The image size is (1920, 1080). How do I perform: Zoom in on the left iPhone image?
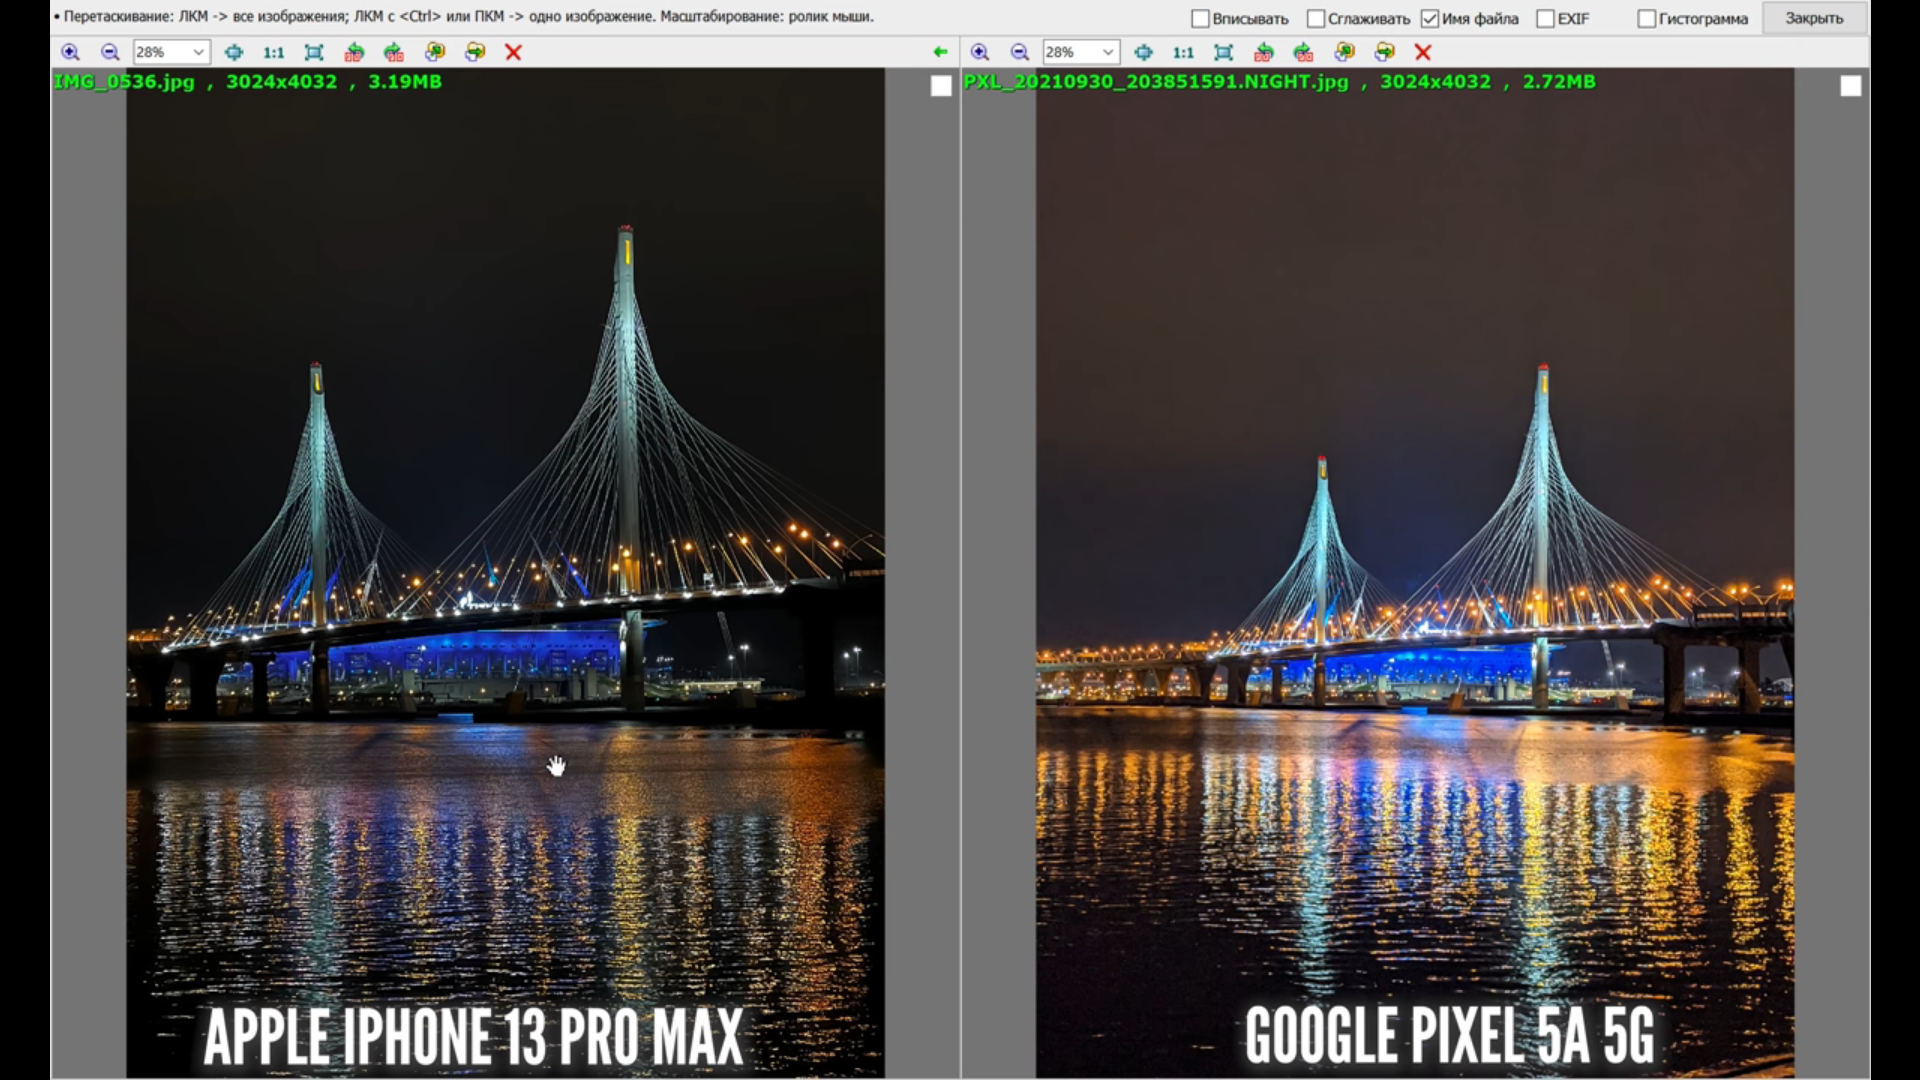(x=70, y=52)
